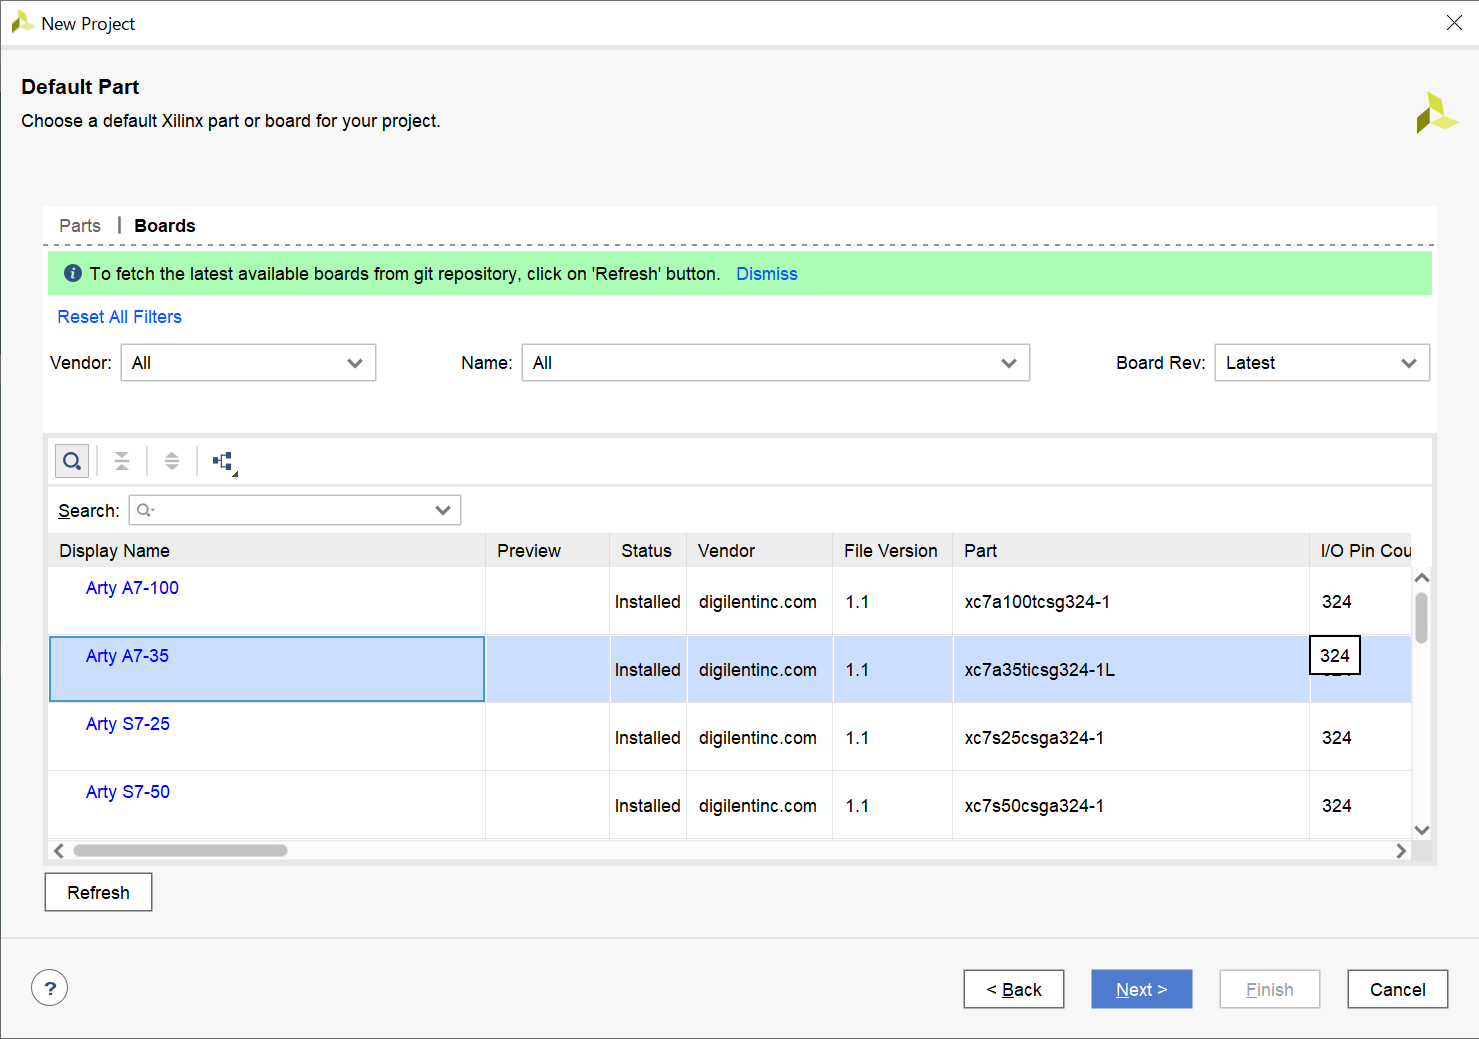Click the 1.1 file version in Arty S7-25 row
1479x1039 pixels.
click(857, 738)
